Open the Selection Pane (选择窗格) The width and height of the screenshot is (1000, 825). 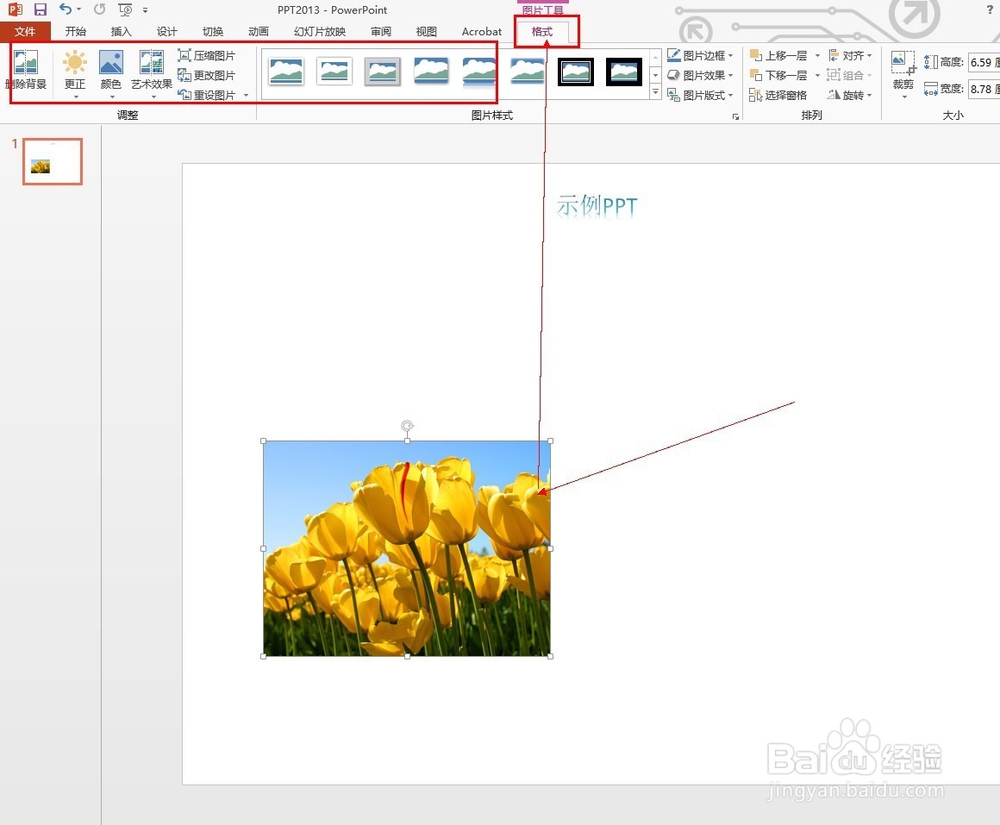point(778,95)
